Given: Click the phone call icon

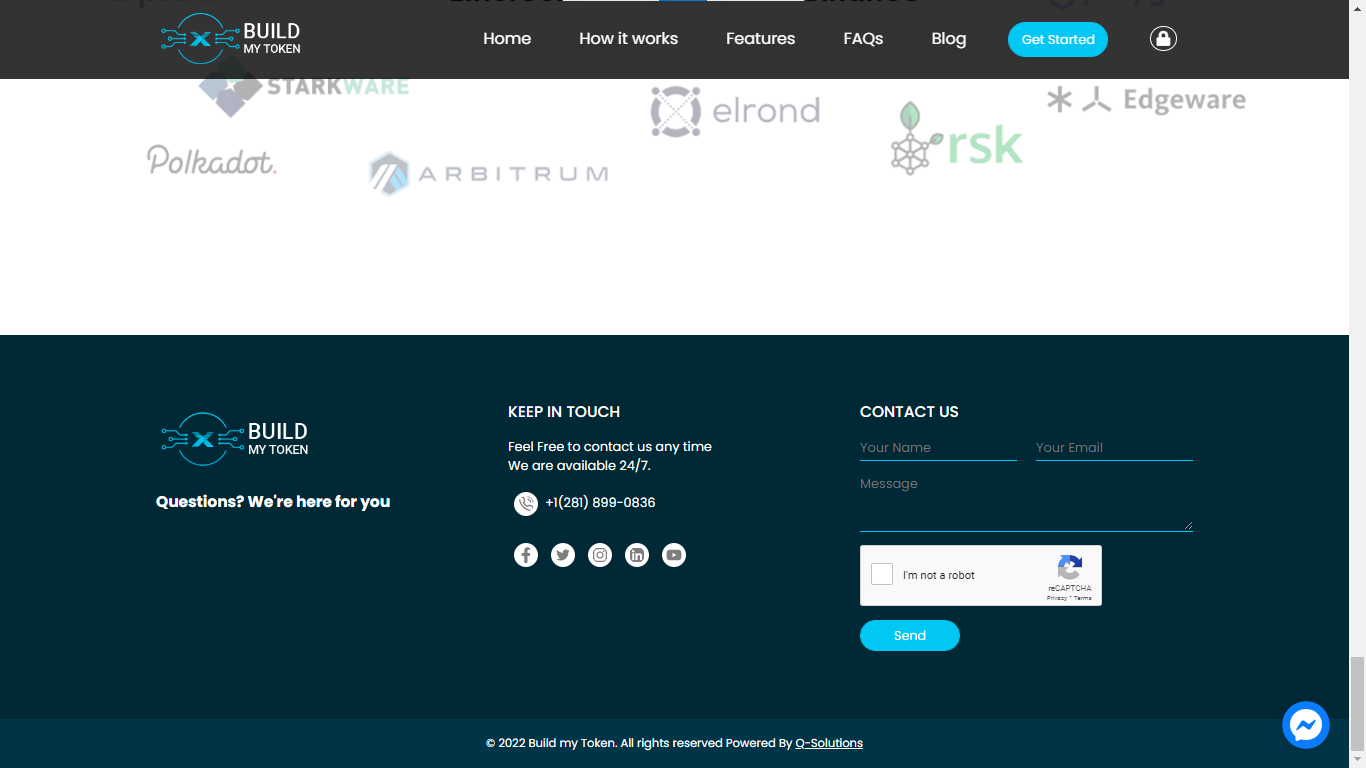Looking at the screenshot, I should (526, 504).
